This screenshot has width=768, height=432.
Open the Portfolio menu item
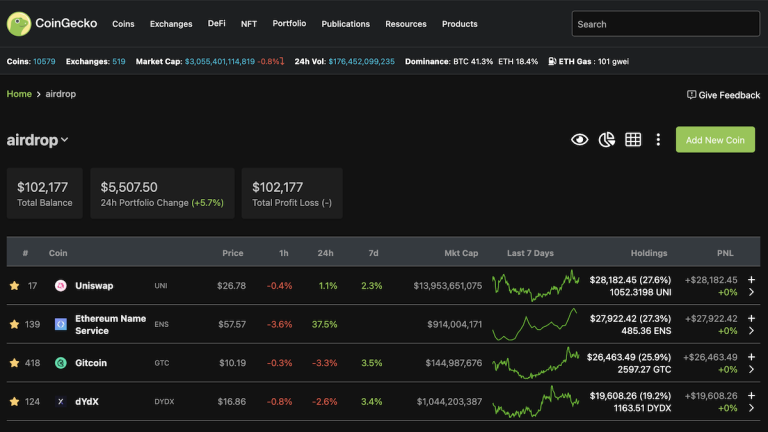click(x=289, y=24)
